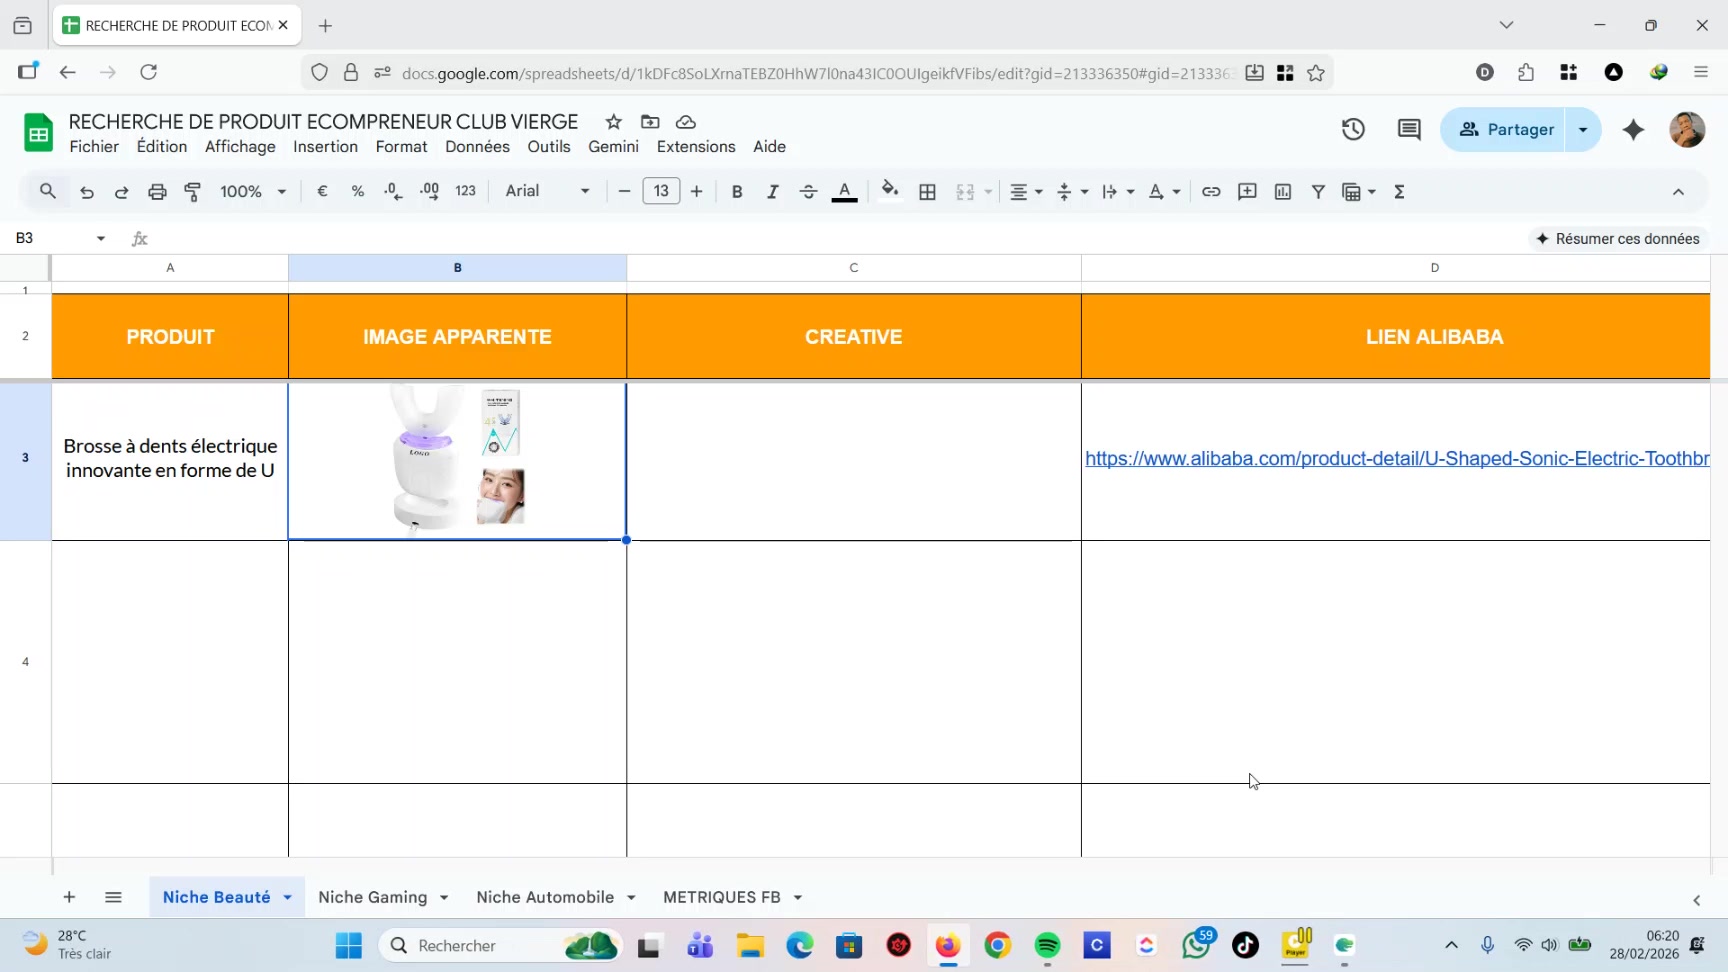Open the fill color picker
The height and width of the screenshot is (972, 1728).
pyautogui.click(x=889, y=191)
